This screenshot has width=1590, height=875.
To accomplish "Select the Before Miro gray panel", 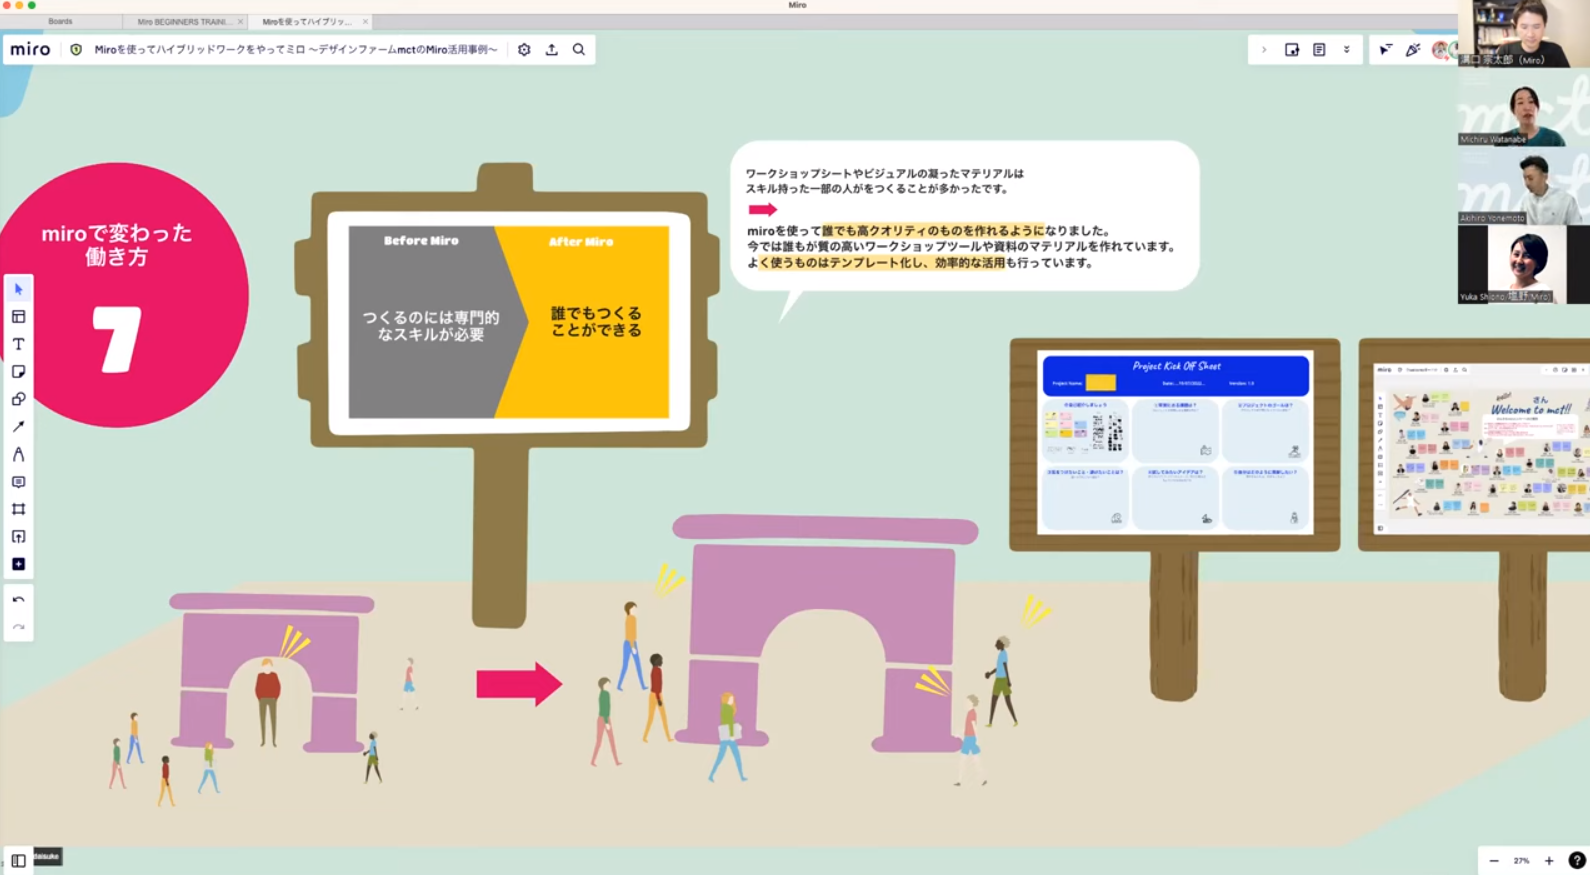I will click(x=432, y=322).
